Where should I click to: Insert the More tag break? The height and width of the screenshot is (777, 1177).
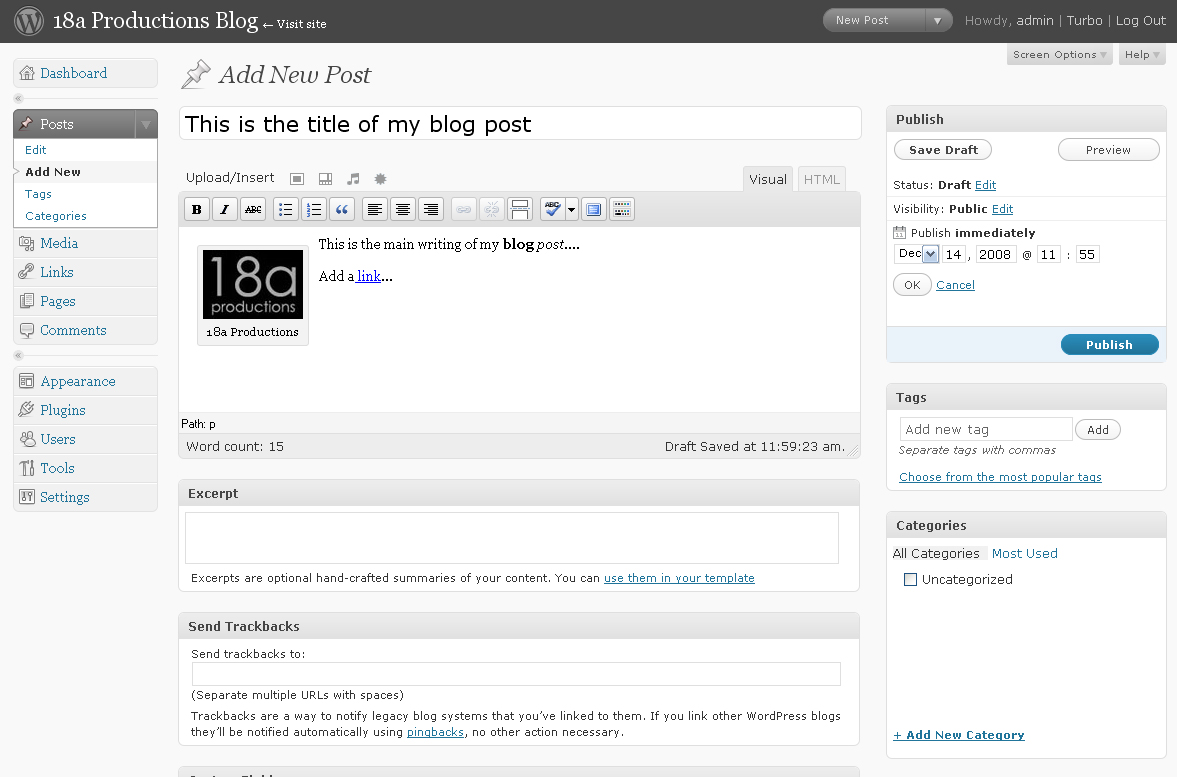click(519, 209)
